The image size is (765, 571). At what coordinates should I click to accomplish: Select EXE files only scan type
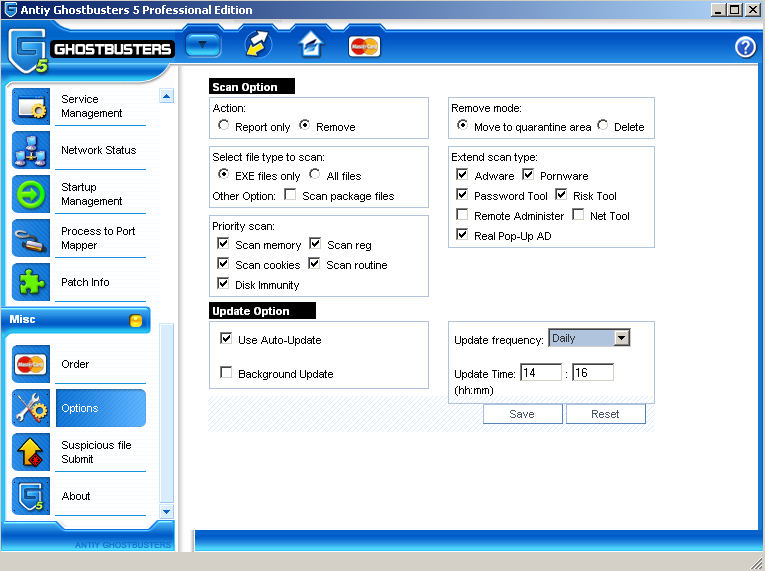[x=223, y=174]
